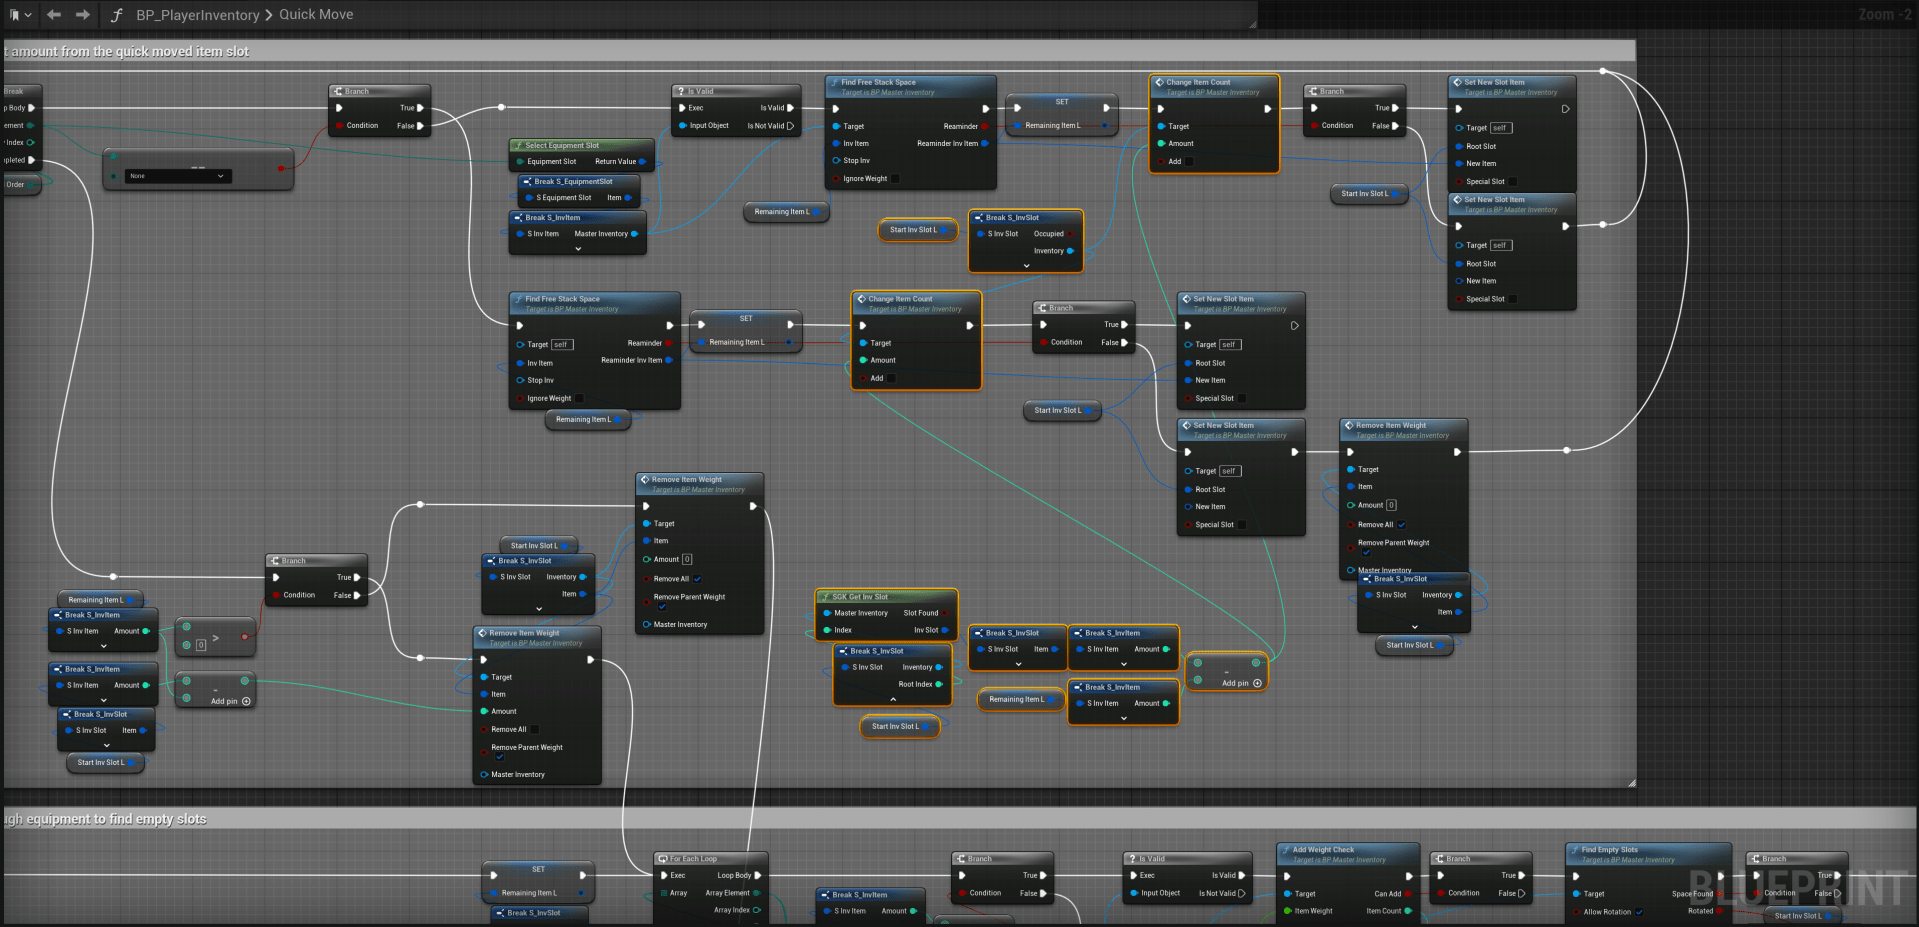Select the Quick Move breadcrumb
Viewport: 1919px width, 927px height.
pos(316,15)
